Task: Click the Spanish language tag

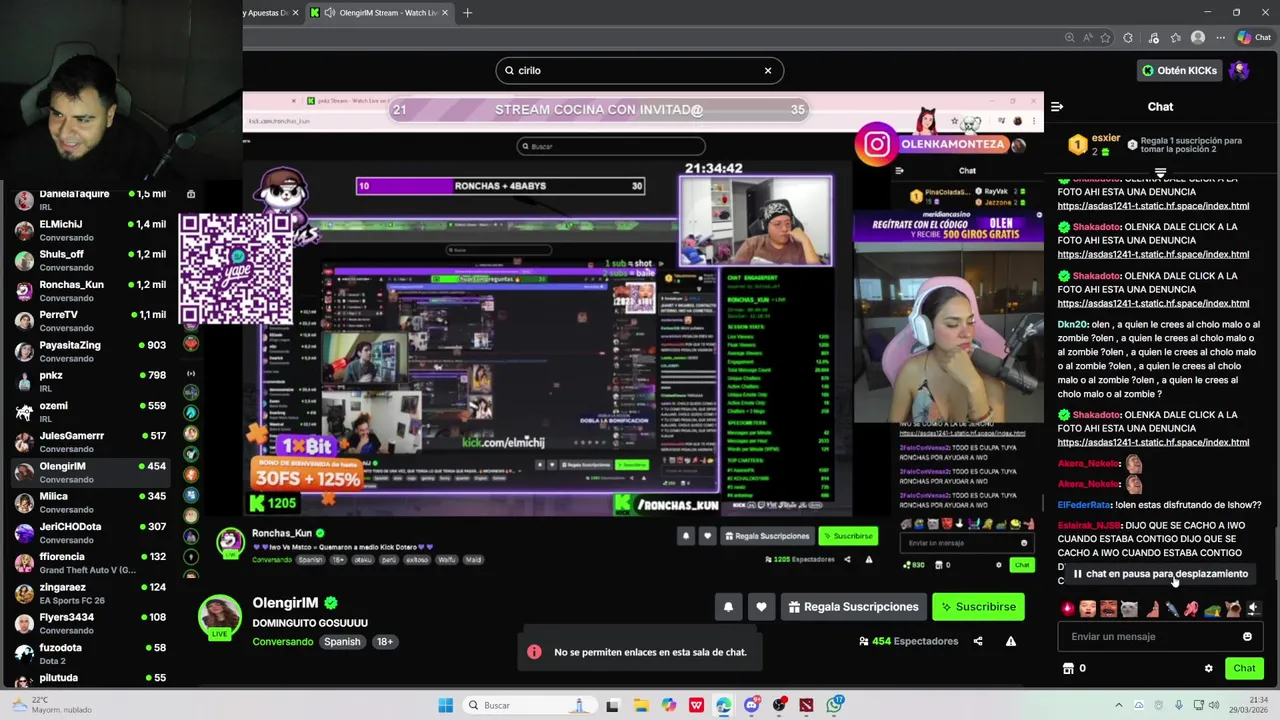Action: (342, 642)
